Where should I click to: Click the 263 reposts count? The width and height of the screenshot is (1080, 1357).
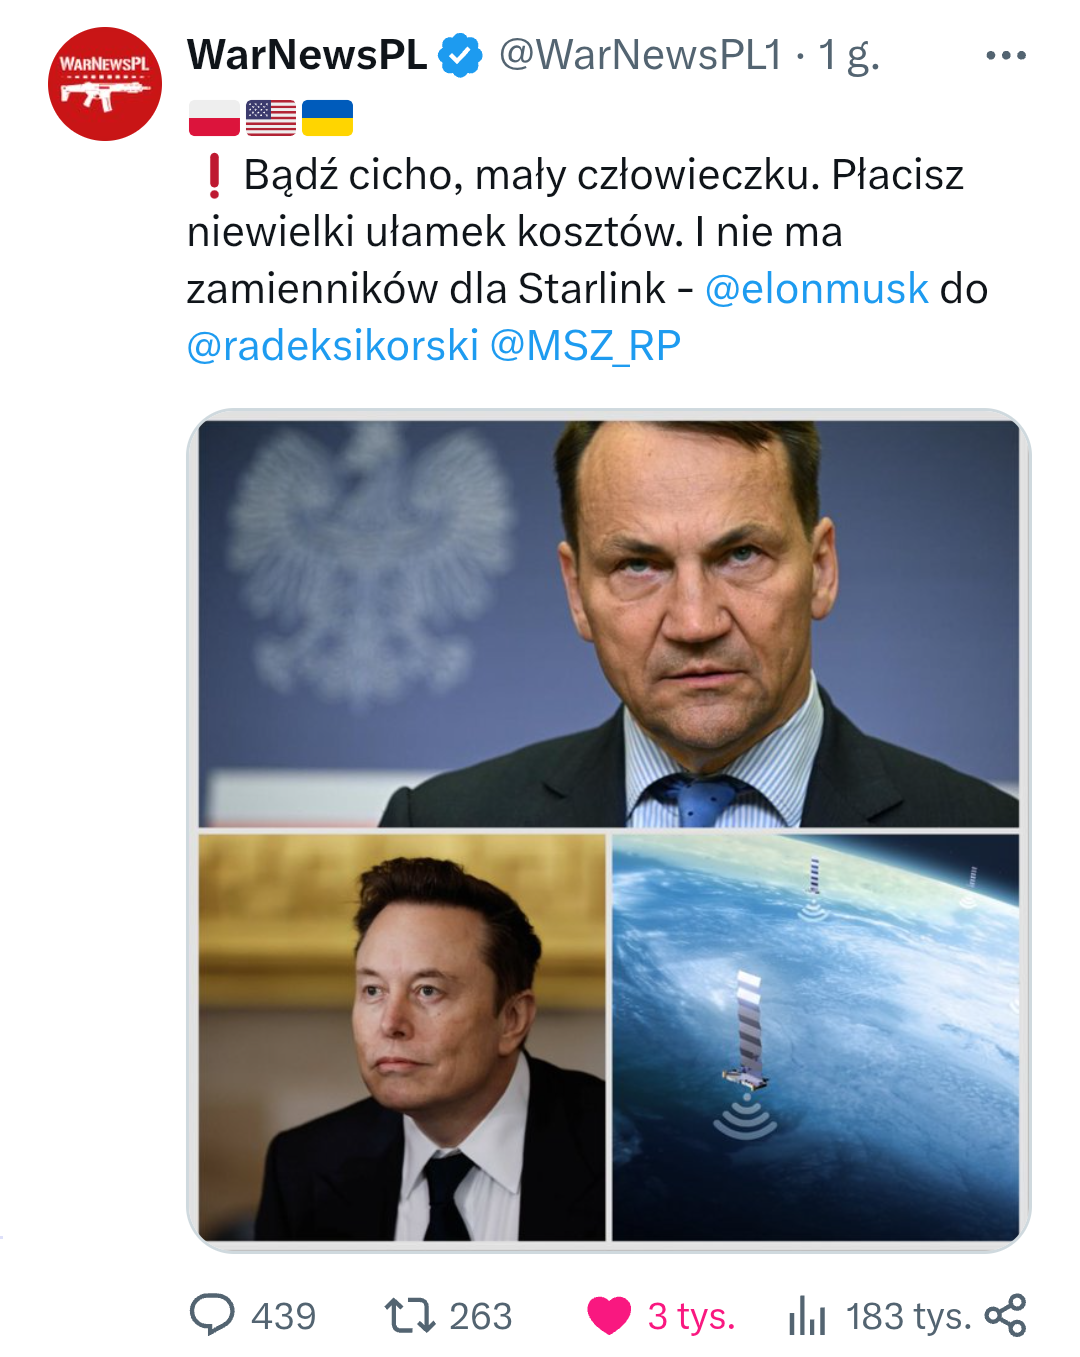click(480, 1316)
